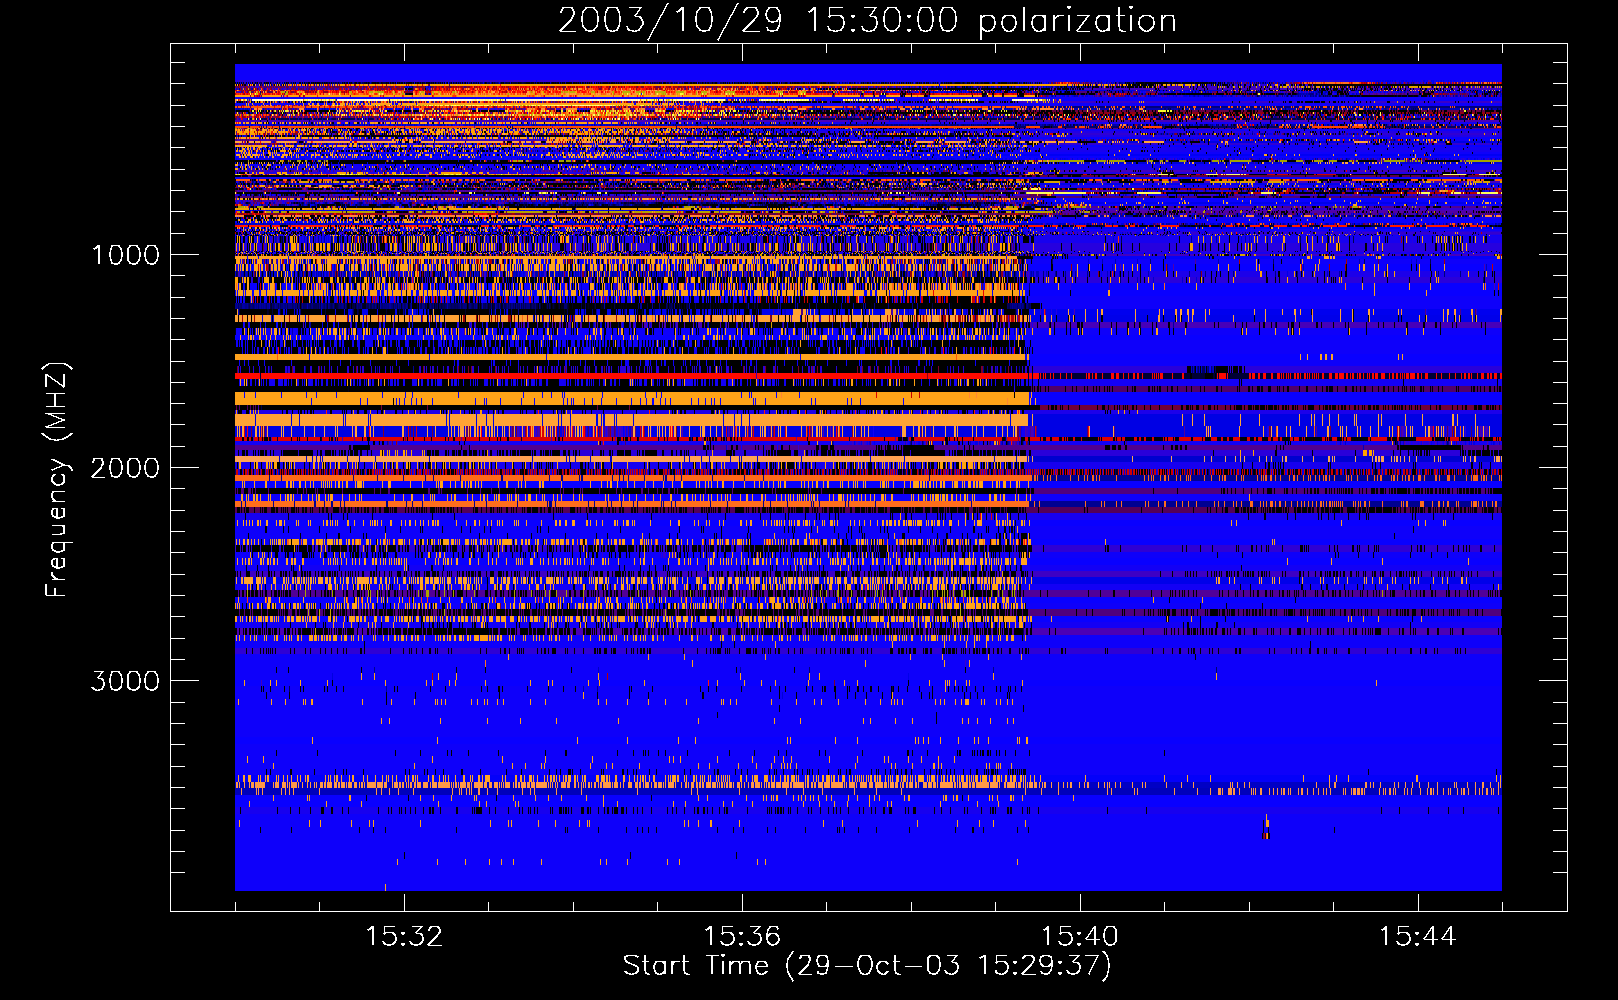Click the 15:32 time tick label
The height and width of the screenshot is (1000, 1618).
404,937
